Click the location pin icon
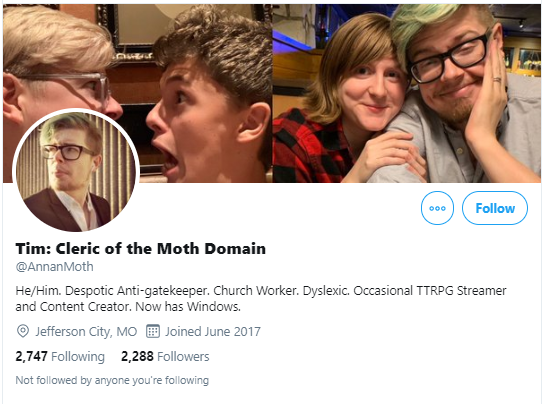The width and height of the screenshot is (545, 404). click(23, 331)
